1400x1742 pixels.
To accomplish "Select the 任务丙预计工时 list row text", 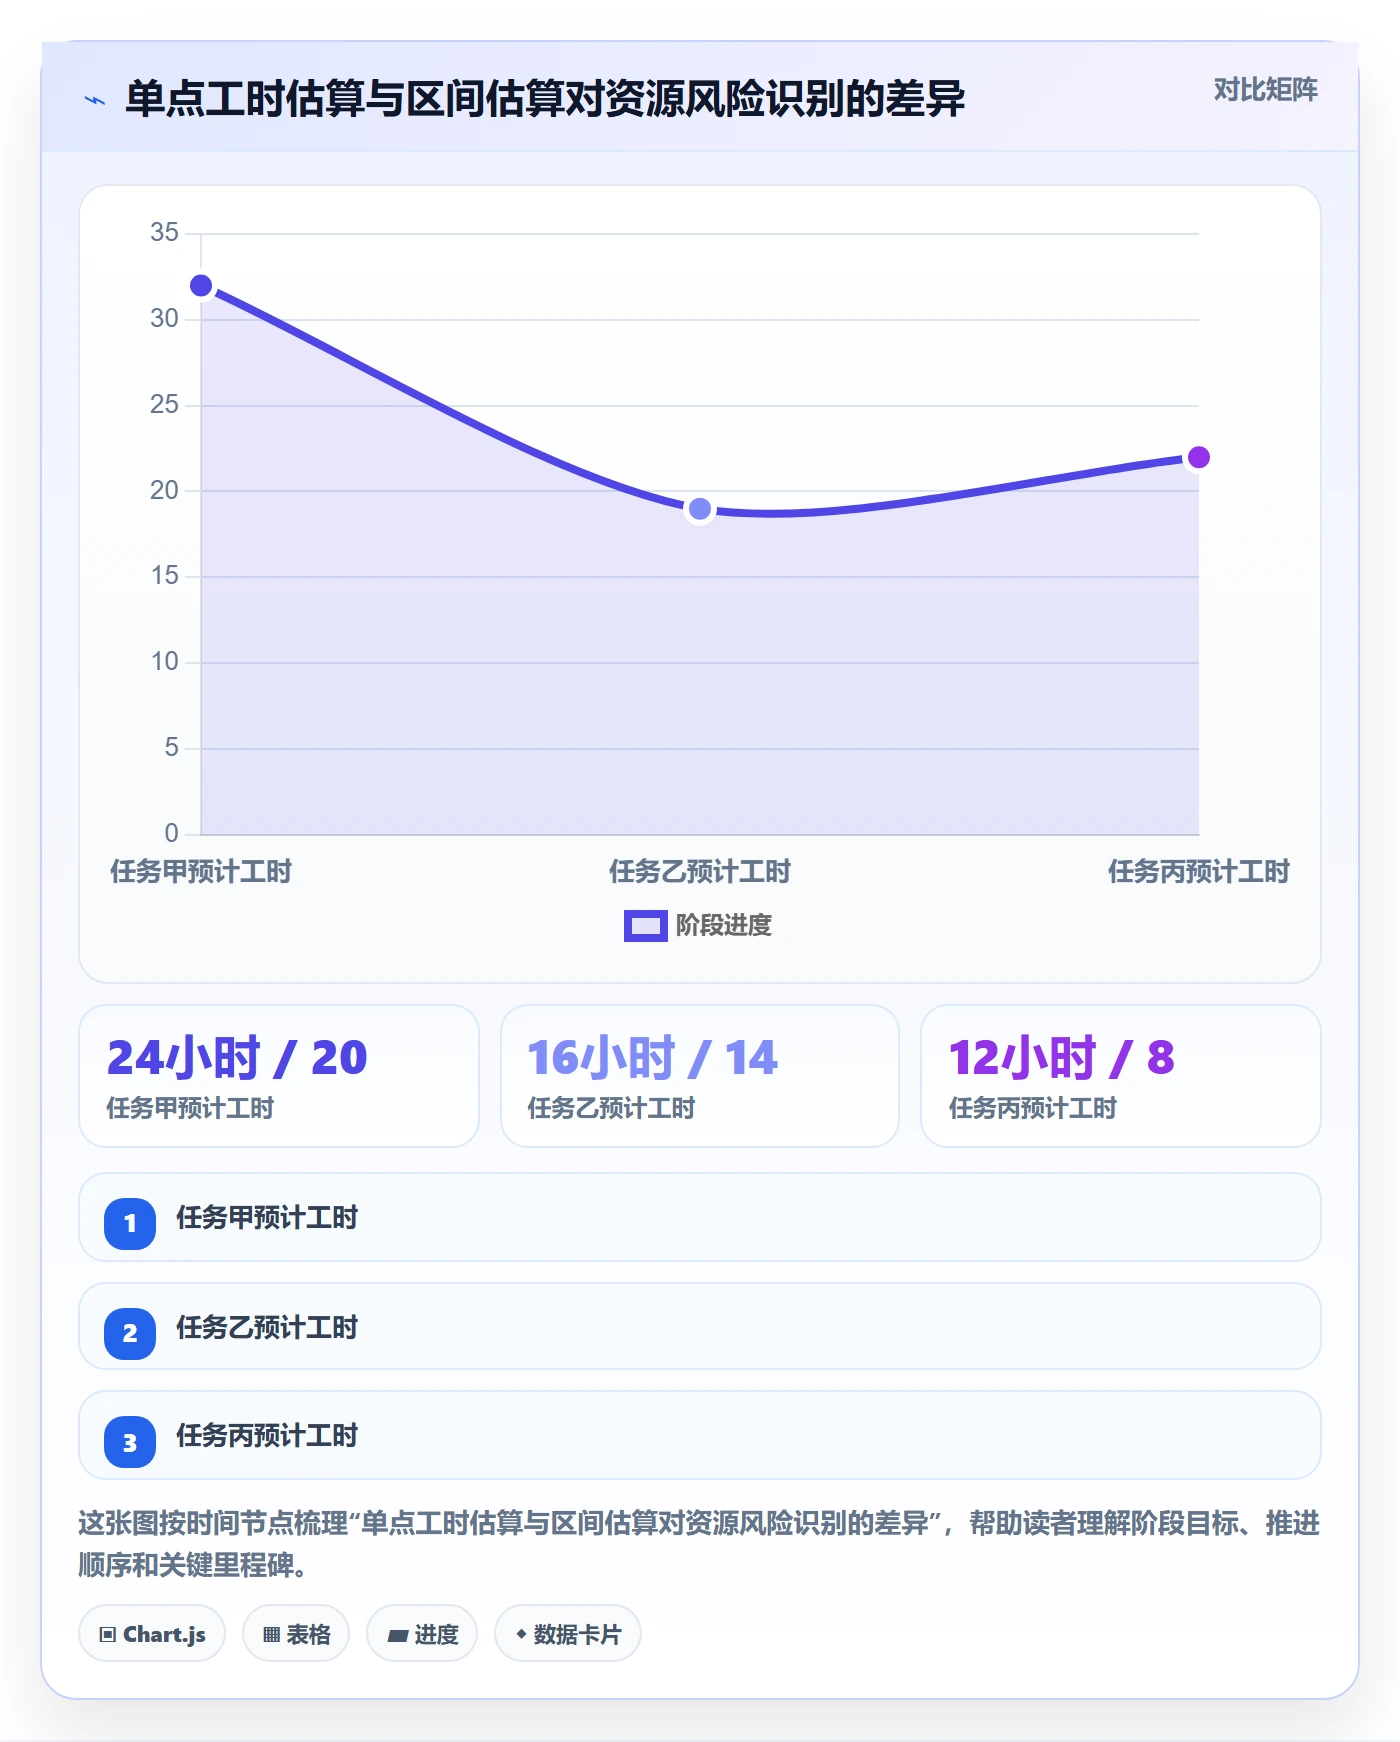I will pos(267,1436).
